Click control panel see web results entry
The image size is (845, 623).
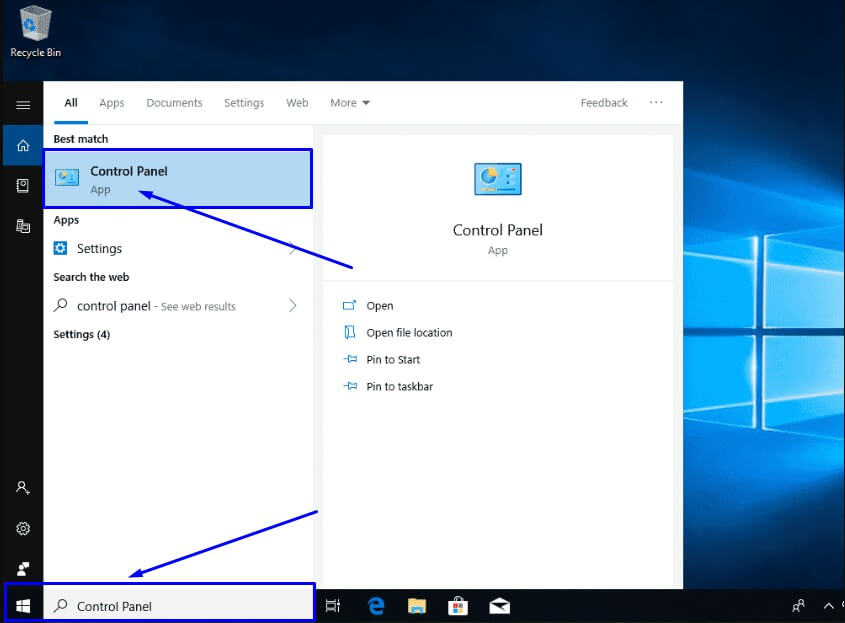click(156, 306)
